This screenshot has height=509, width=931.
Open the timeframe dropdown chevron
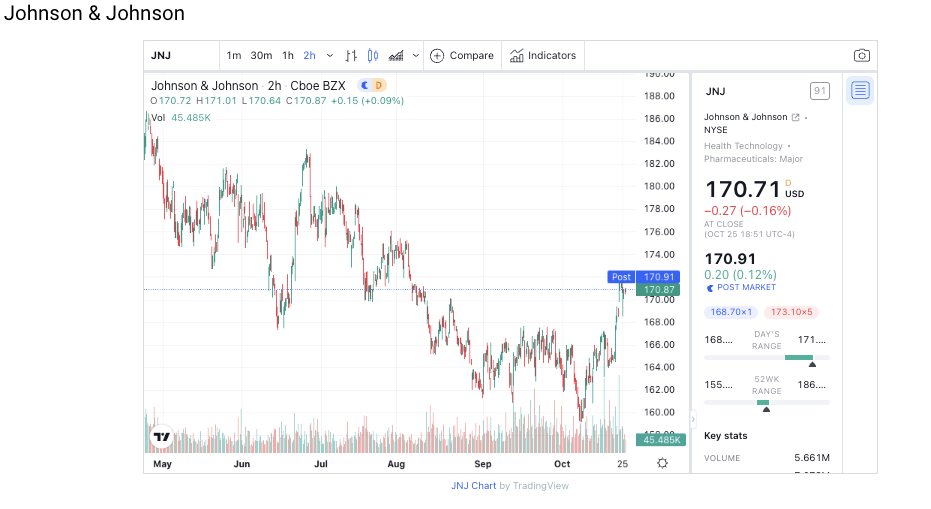(330, 56)
